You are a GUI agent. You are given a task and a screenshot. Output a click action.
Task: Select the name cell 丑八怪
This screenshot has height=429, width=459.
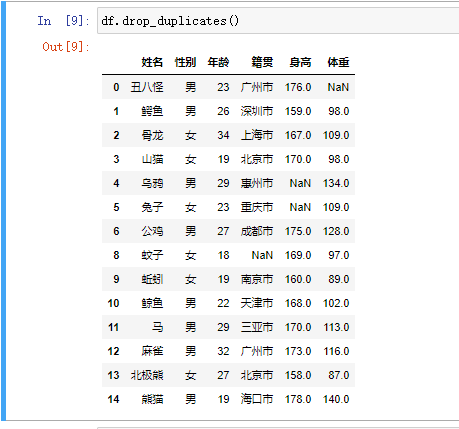[x=147, y=87]
